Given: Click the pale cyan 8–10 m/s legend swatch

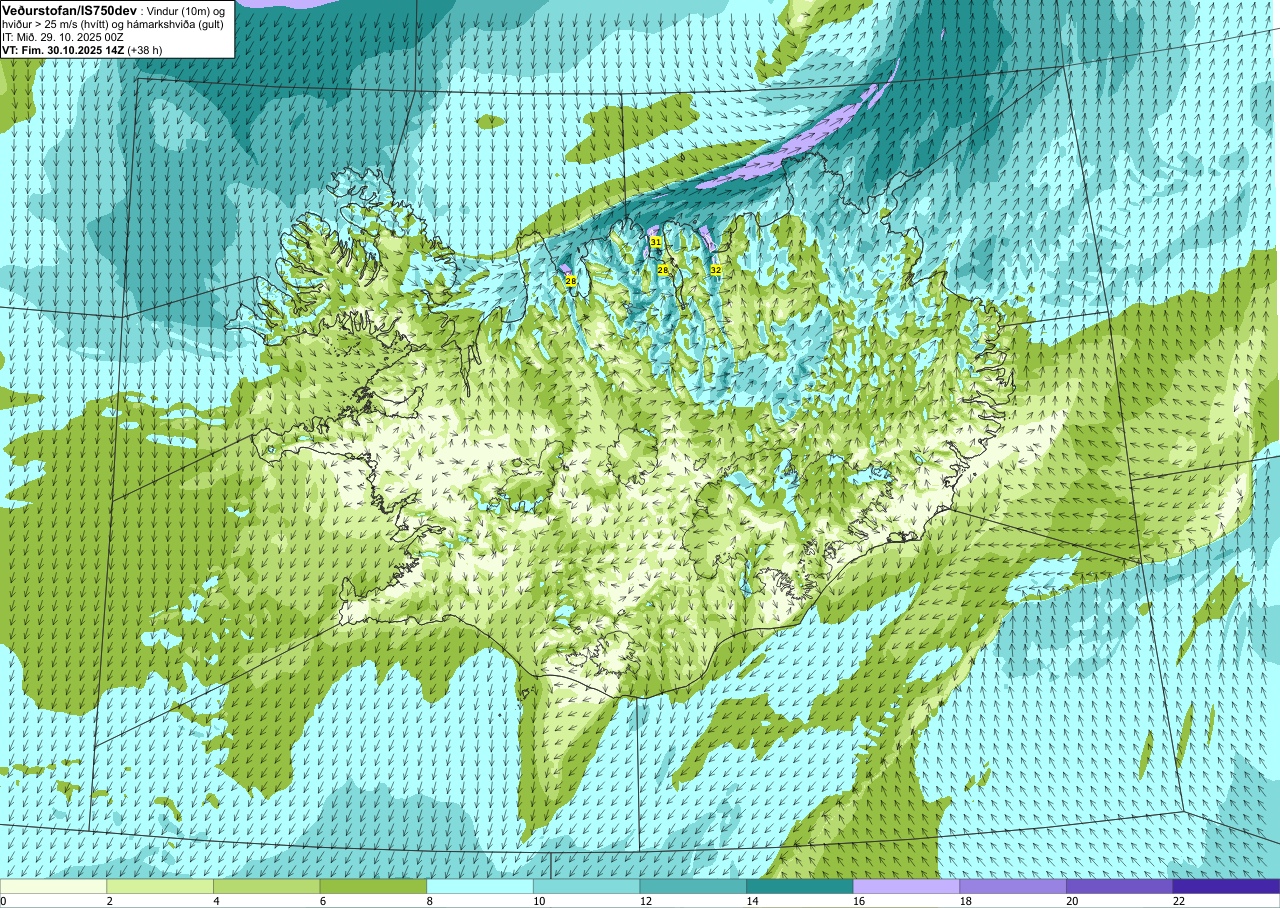Looking at the screenshot, I should coord(480,886).
